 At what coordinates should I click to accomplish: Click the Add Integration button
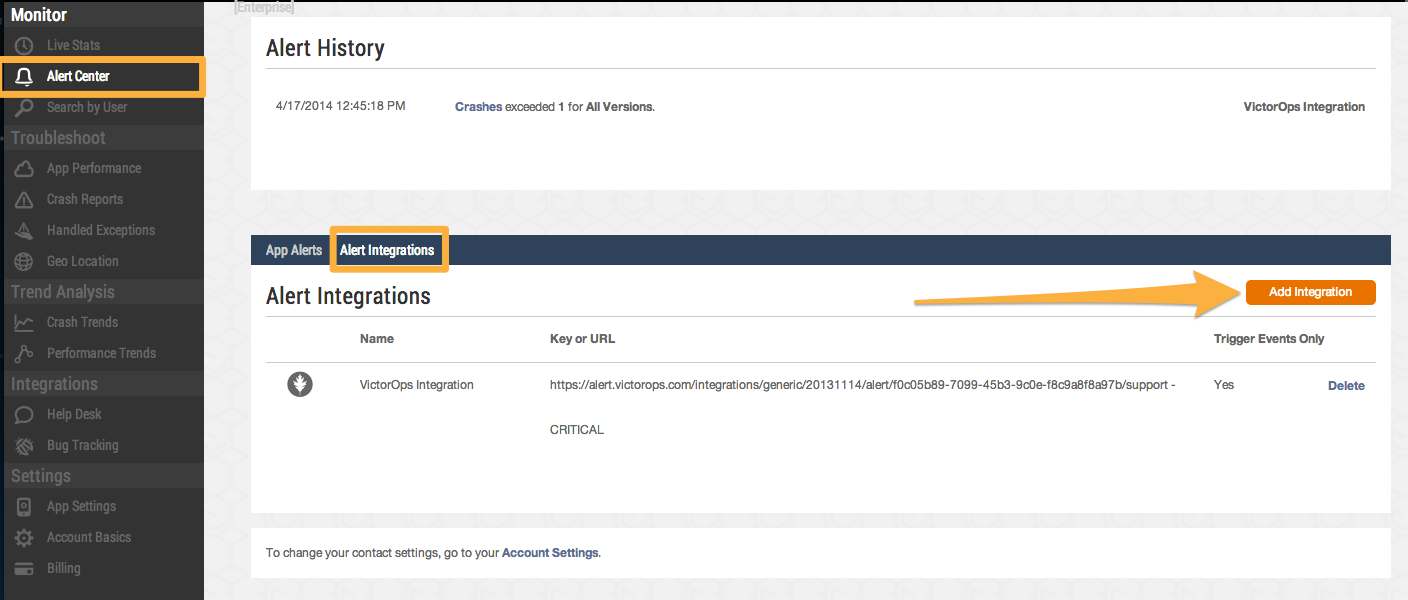pyautogui.click(x=1310, y=292)
